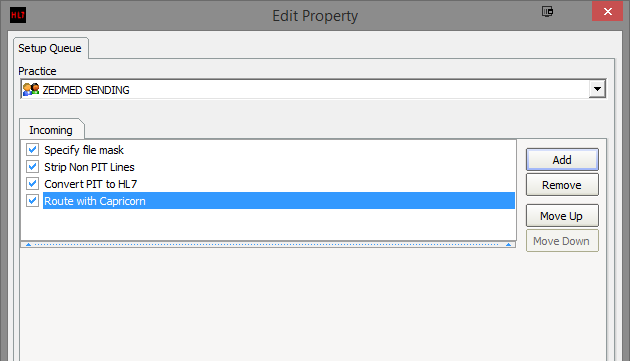Toggle the Route with Capricorn checkbox
The height and width of the screenshot is (361, 630).
[x=33, y=200]
